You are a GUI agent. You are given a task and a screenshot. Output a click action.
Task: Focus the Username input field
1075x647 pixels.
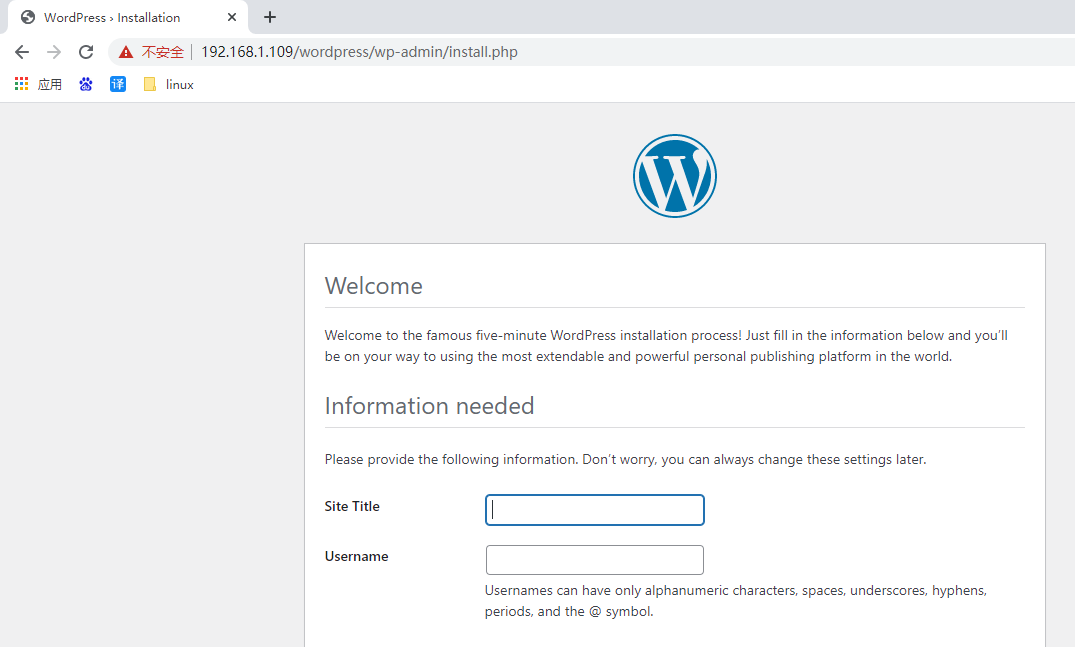594,560
